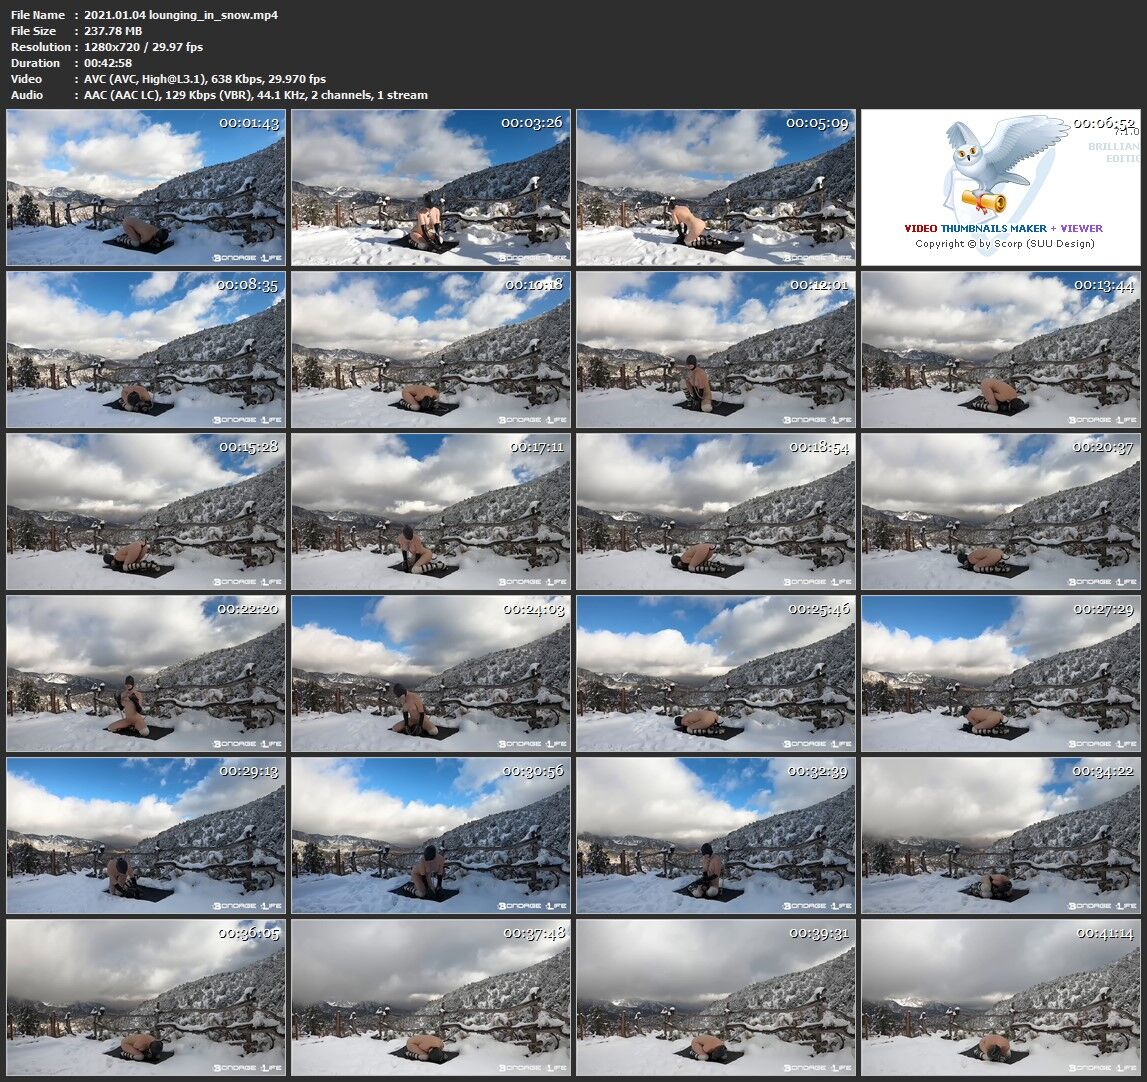Open the 00:08:35 frame thumbnail
1147x1082 pixels.
146,349
